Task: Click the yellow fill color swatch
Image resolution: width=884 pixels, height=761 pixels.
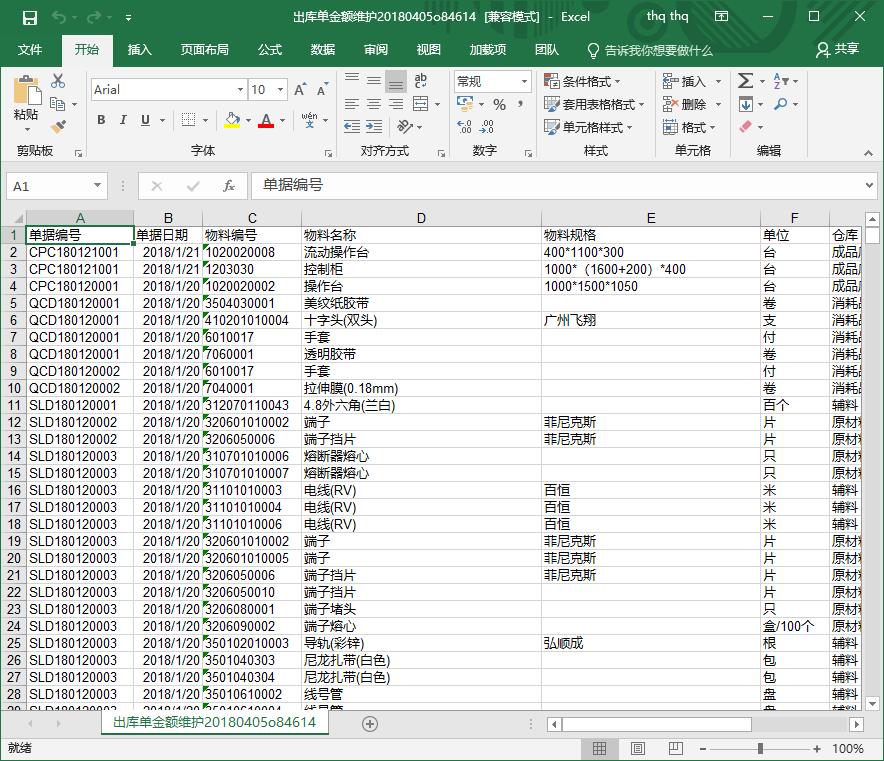Action: [x=232, y=120]
